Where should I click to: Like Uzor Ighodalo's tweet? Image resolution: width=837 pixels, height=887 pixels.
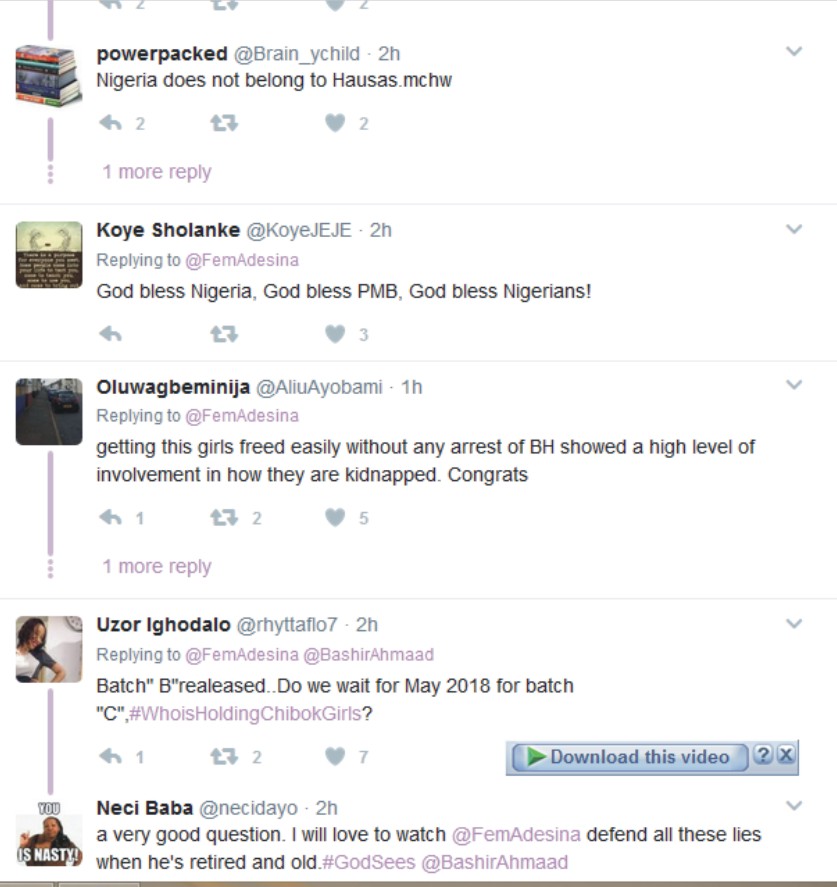coord(336,757)
